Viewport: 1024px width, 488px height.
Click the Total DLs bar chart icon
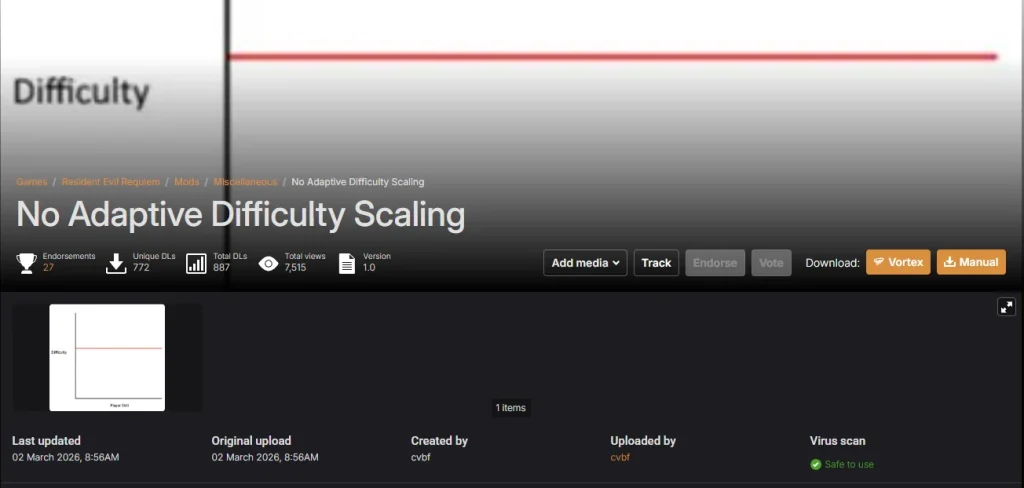(x=196, y=263)
